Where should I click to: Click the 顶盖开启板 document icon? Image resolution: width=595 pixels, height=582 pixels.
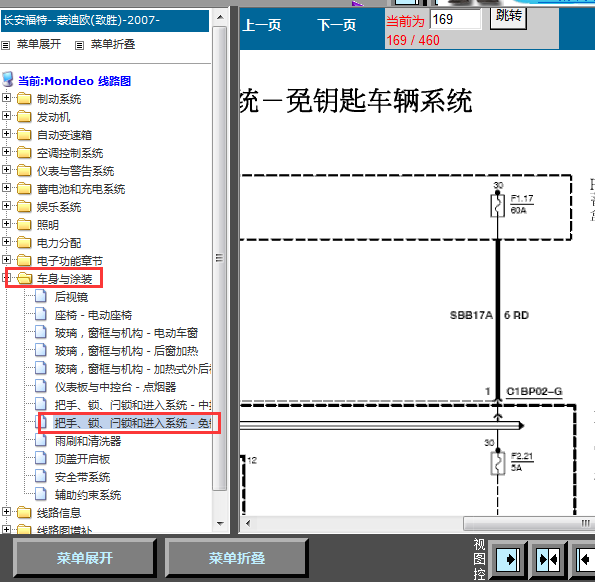tap(41, 458)
